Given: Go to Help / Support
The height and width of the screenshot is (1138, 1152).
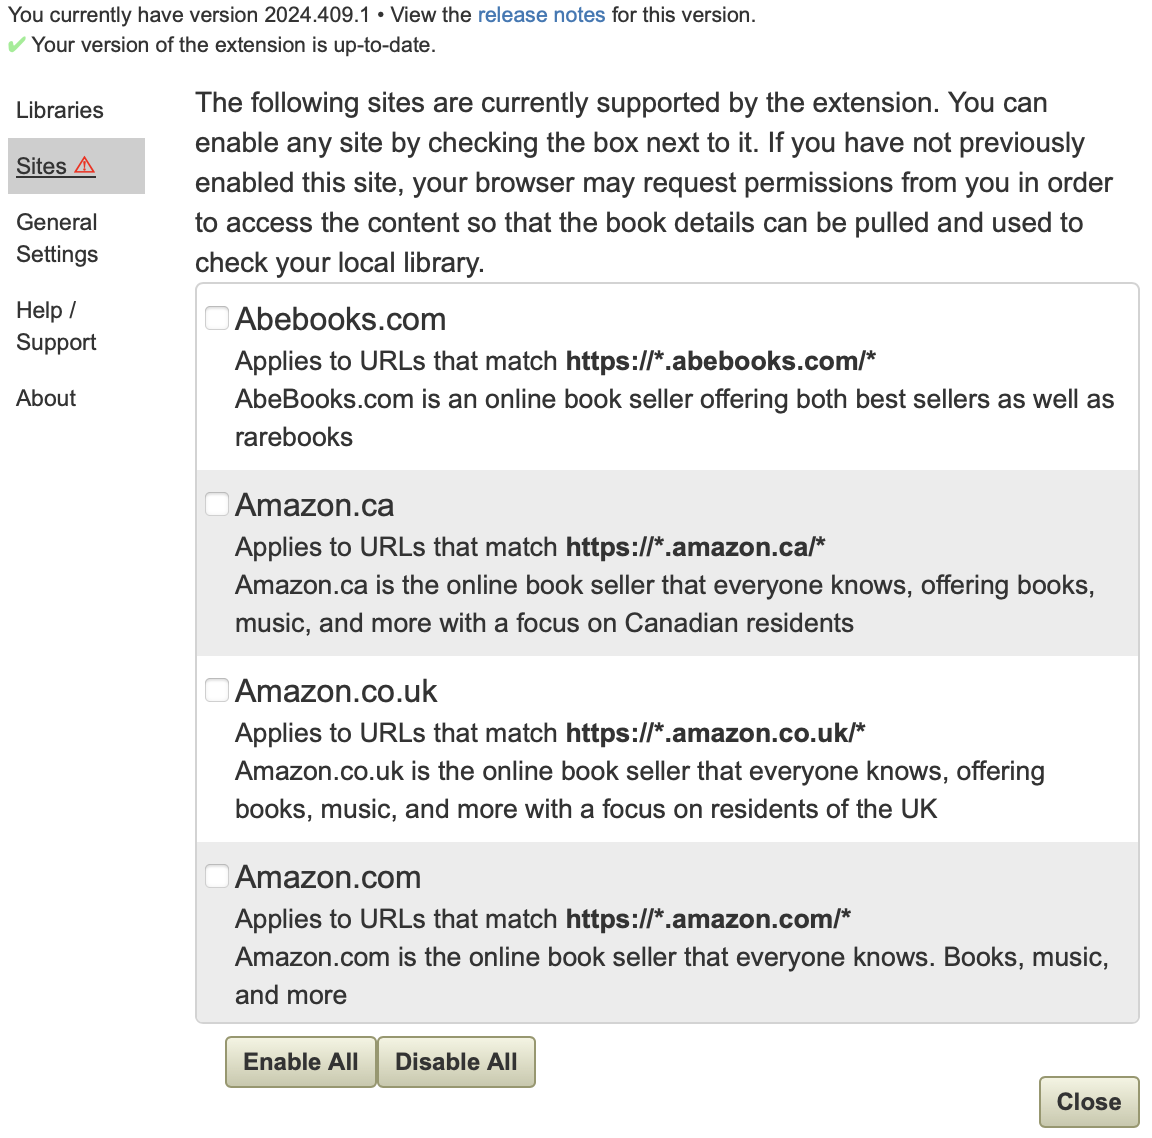Looking at the screenshot, I should (56, 326).
